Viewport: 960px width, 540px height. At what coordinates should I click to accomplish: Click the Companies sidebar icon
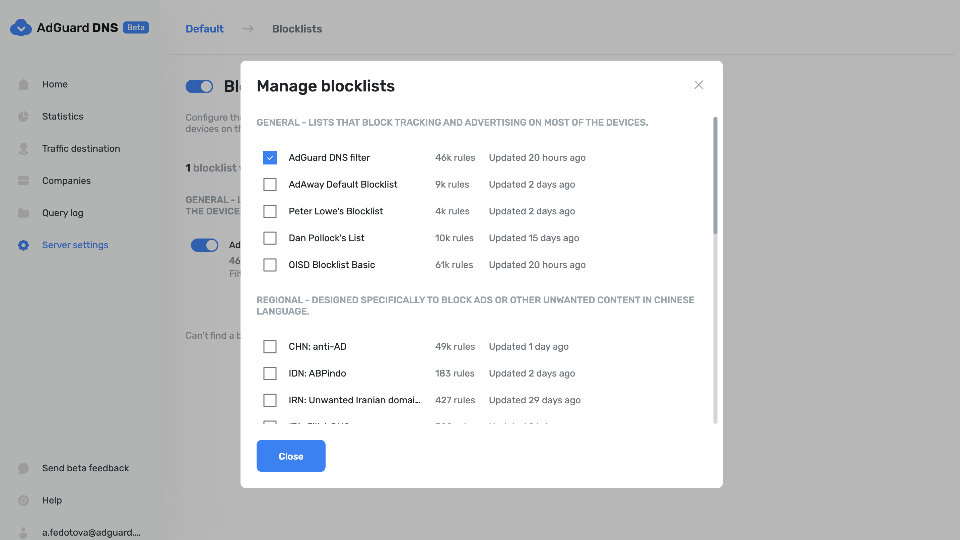coord(23,181)
